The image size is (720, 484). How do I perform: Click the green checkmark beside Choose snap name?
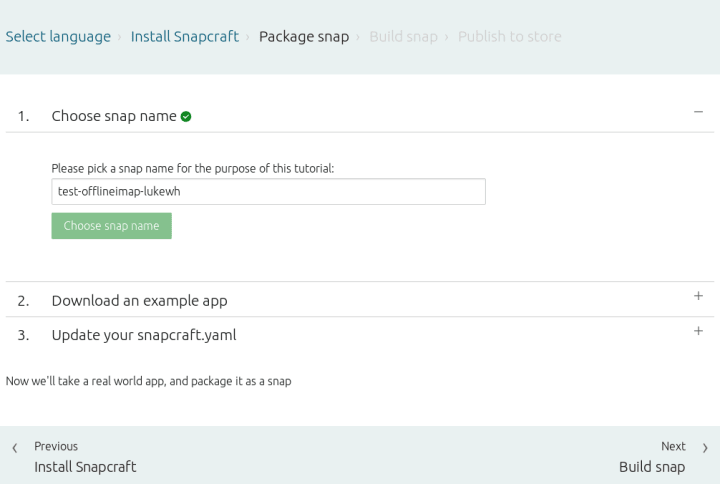186,116
